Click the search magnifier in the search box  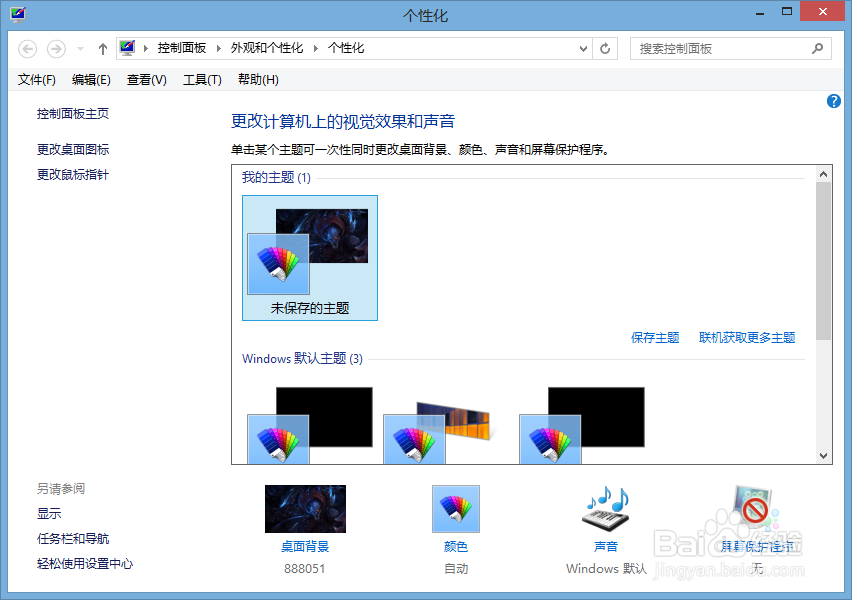[x=817, y=48]
